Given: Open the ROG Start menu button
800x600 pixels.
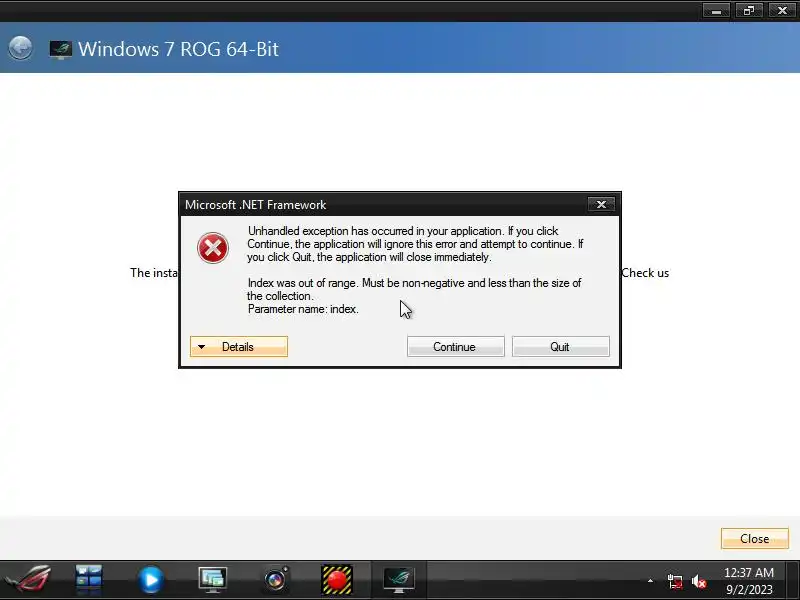Looking at the screenshot, I should click(29, 580).
